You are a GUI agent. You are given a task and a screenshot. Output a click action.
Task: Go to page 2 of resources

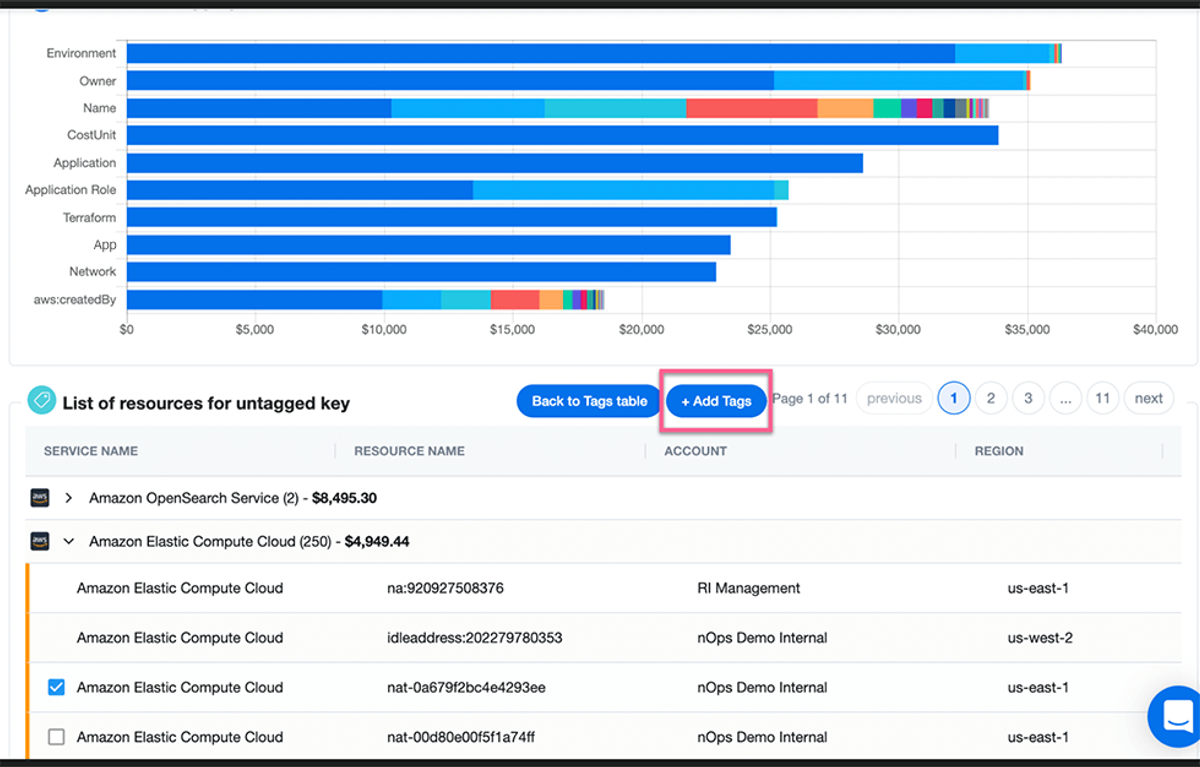point(991,398)
